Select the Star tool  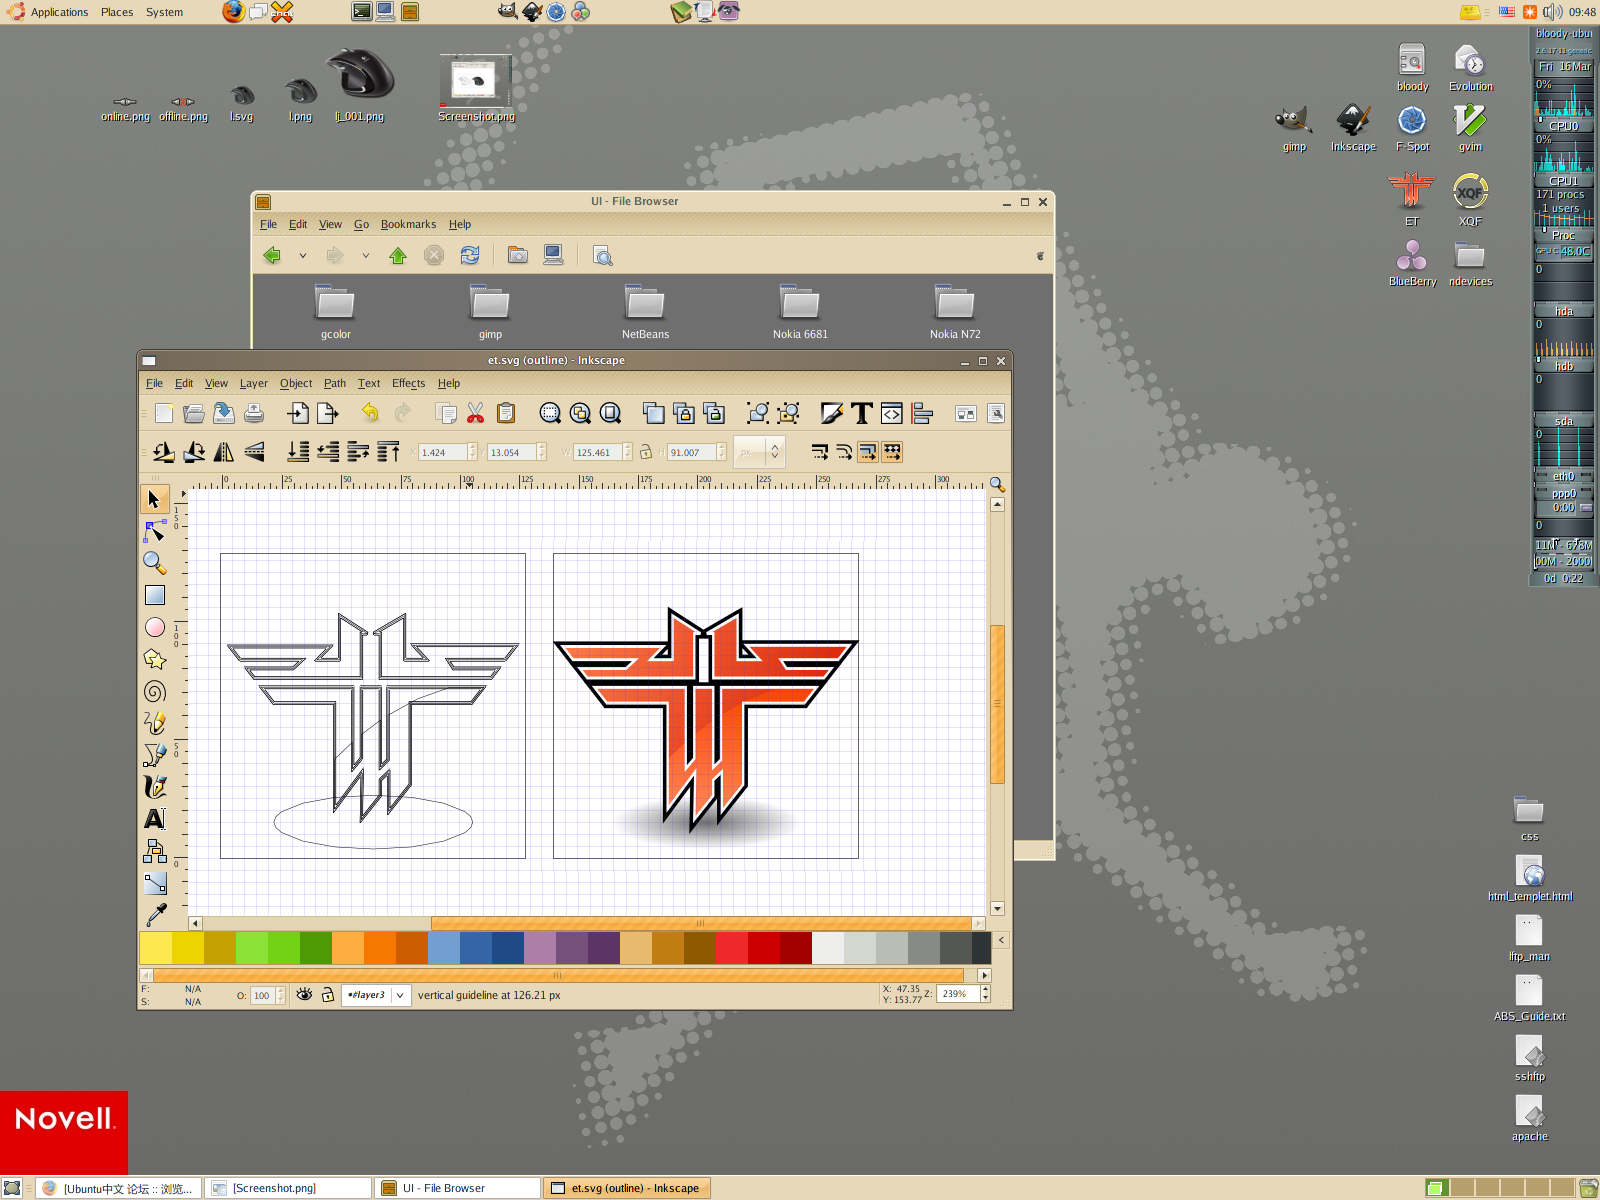[x=155, y=659]
